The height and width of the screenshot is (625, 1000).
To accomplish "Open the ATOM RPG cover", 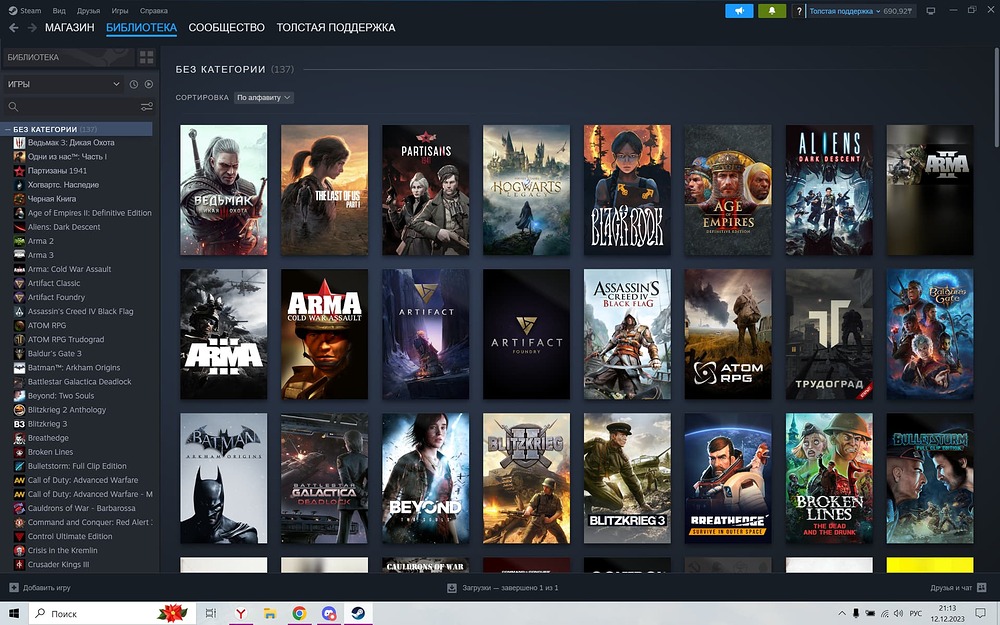I will click(x=728, y=334).
